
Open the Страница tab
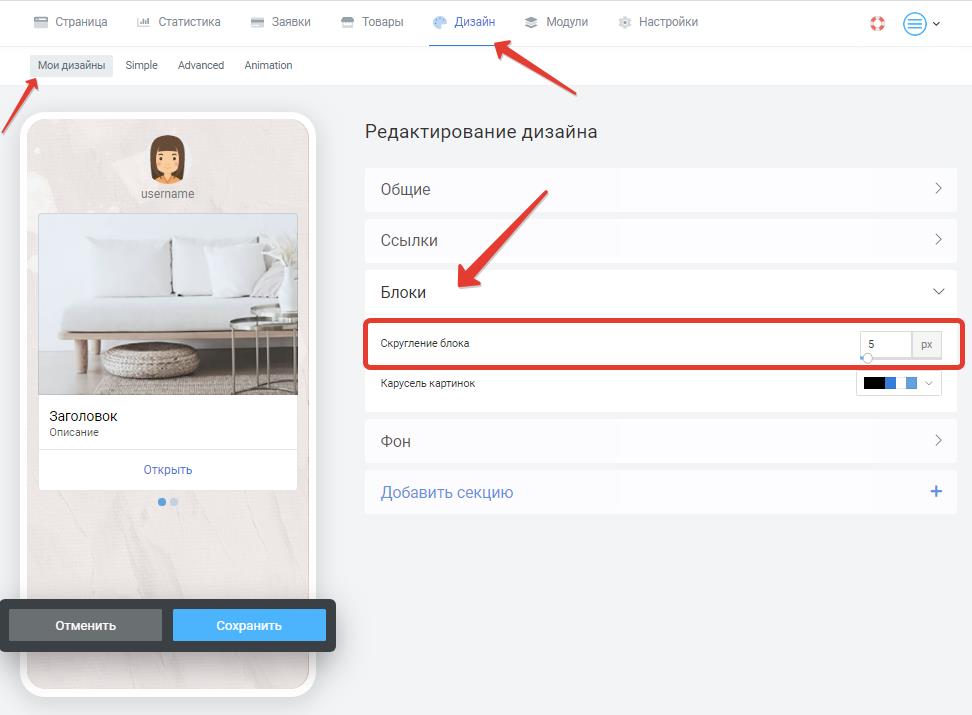tap(71, 22)
